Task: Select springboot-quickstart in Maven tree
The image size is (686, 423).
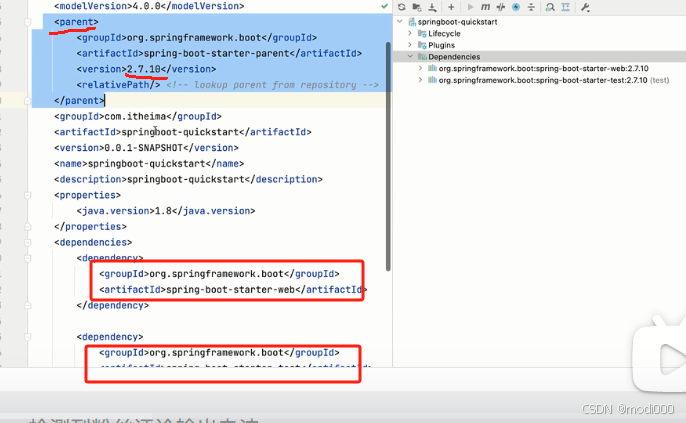Action: (x=457, y=22)
